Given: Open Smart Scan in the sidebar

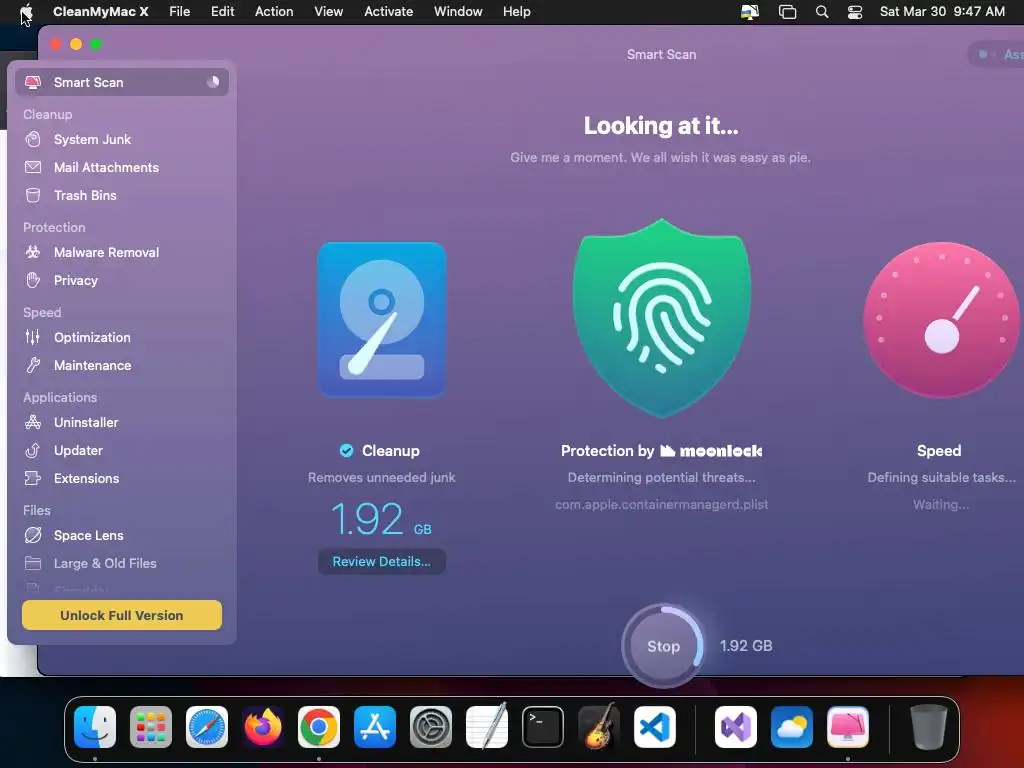Looking at the screenshot, I should point(121,82).
